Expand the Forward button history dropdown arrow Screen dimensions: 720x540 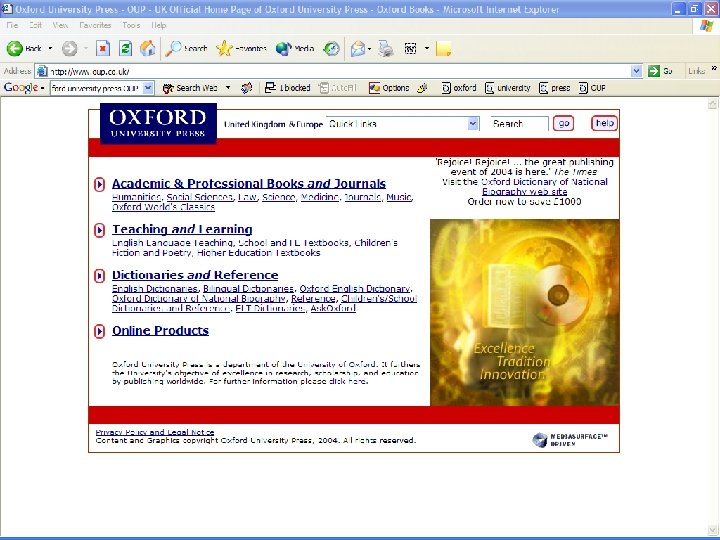pos(86,48)
